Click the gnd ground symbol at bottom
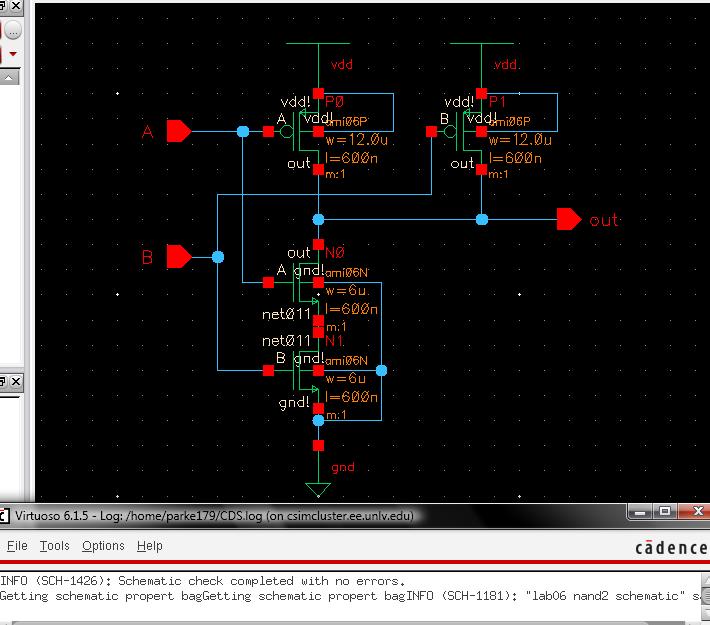The width and height of the screenshot is (710, 625). click(318, 488)
